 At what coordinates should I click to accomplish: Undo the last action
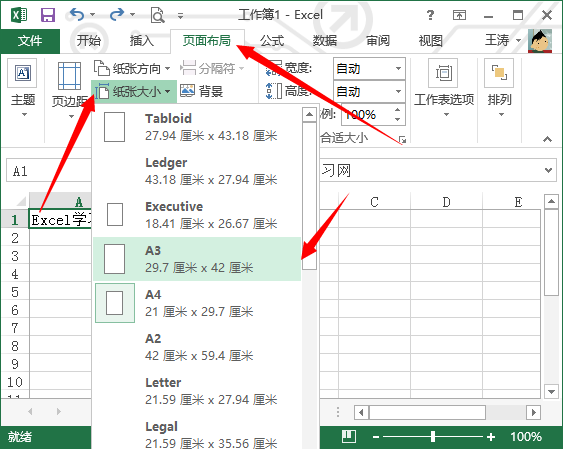tap(77, 15)
